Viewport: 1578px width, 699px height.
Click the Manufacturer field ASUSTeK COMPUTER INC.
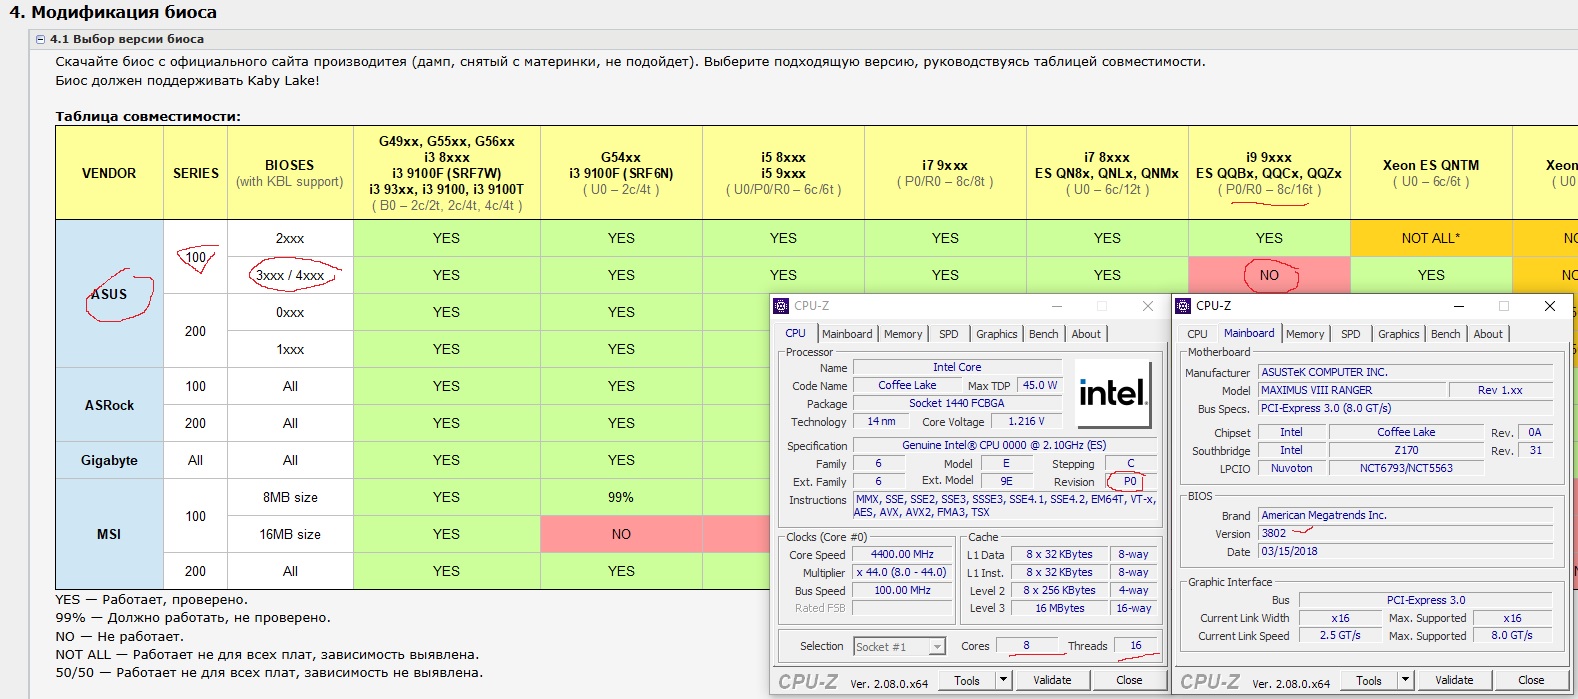(1405, 373)
